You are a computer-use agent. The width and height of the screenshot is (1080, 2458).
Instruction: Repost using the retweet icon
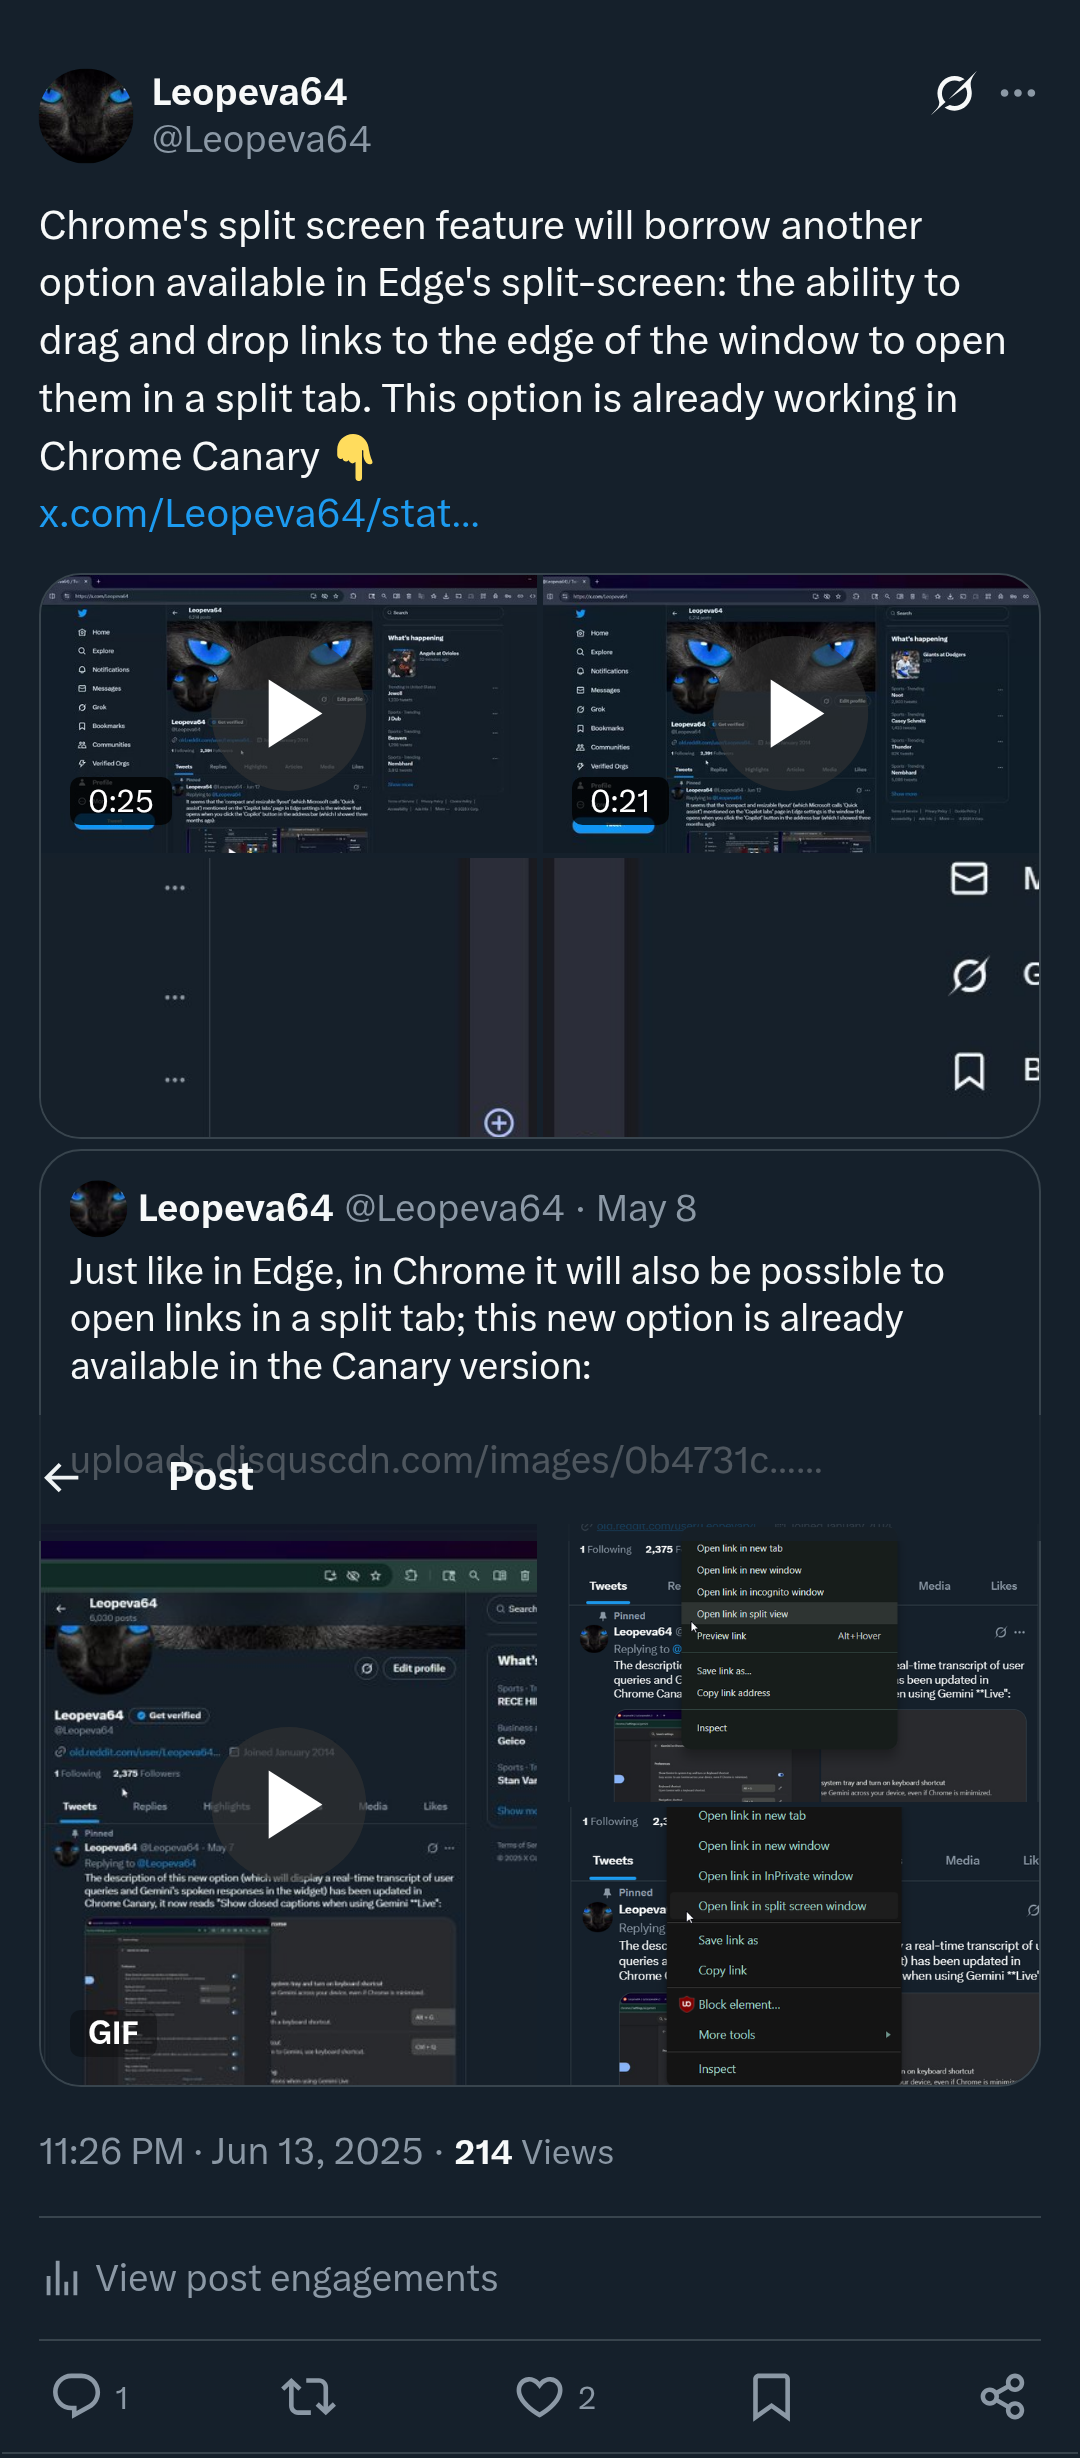click(308, 2397)
